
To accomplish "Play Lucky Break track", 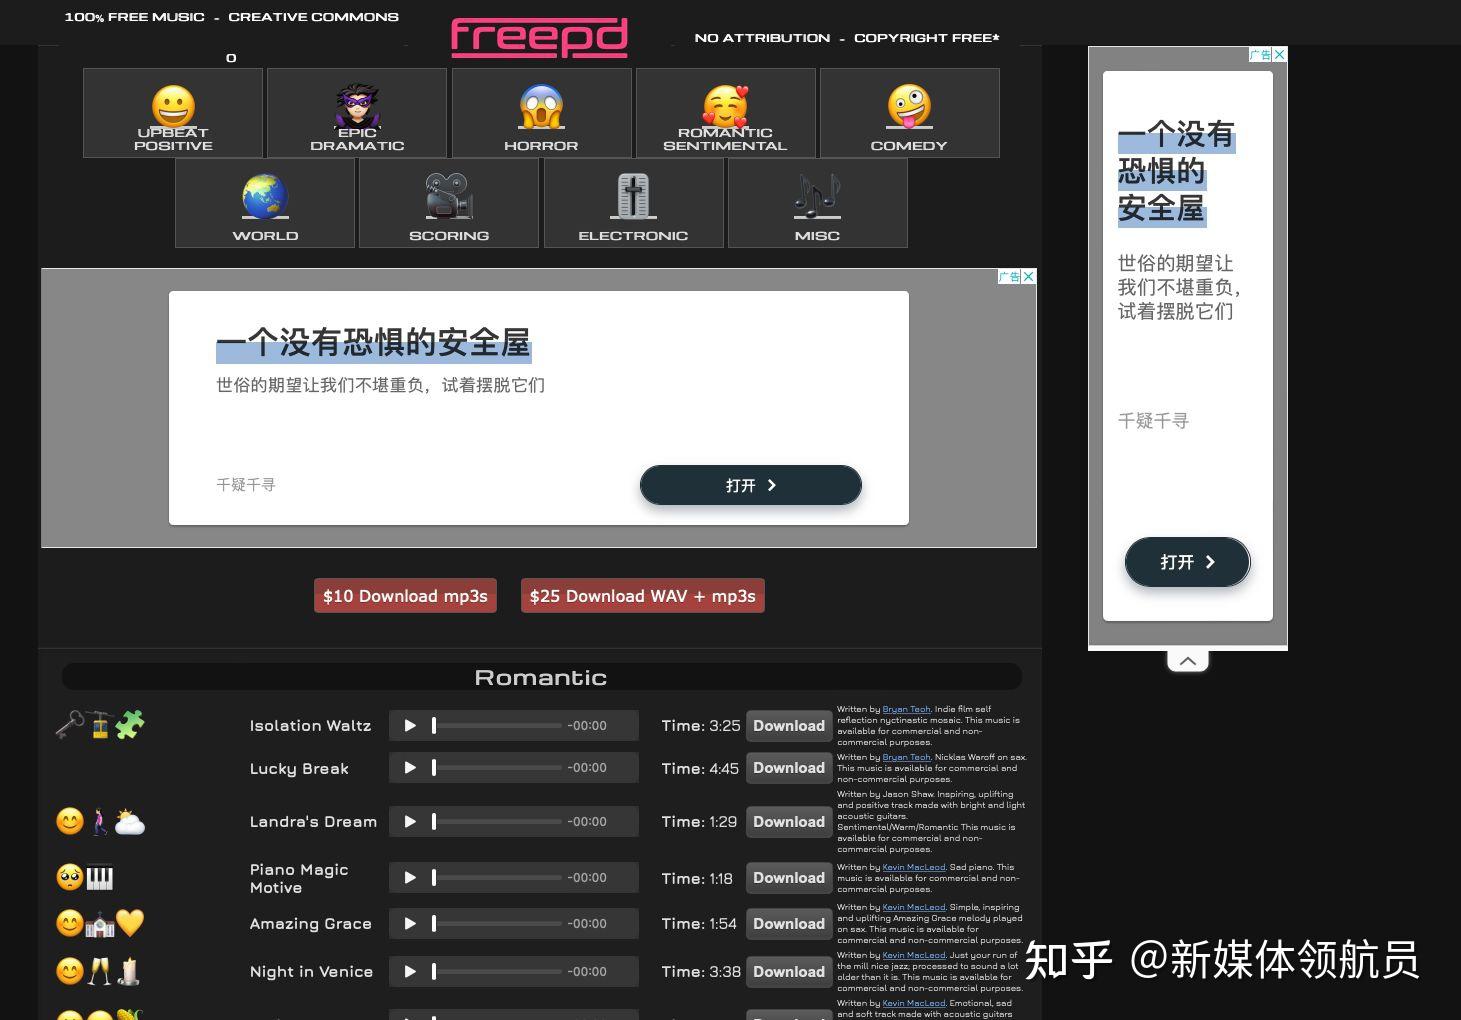I will [410, 768].
